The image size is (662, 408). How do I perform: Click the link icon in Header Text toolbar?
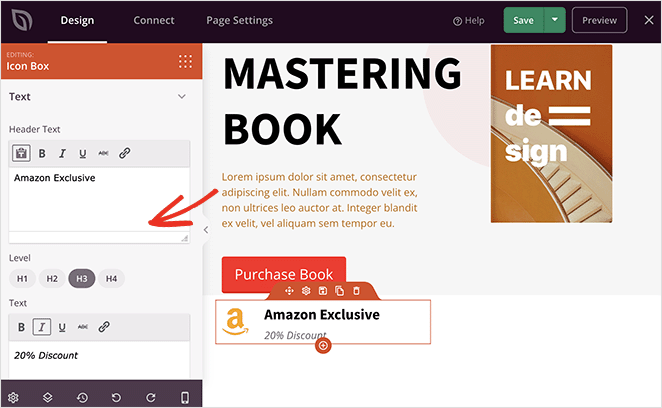pyautogui.click(x=124, y=153)
